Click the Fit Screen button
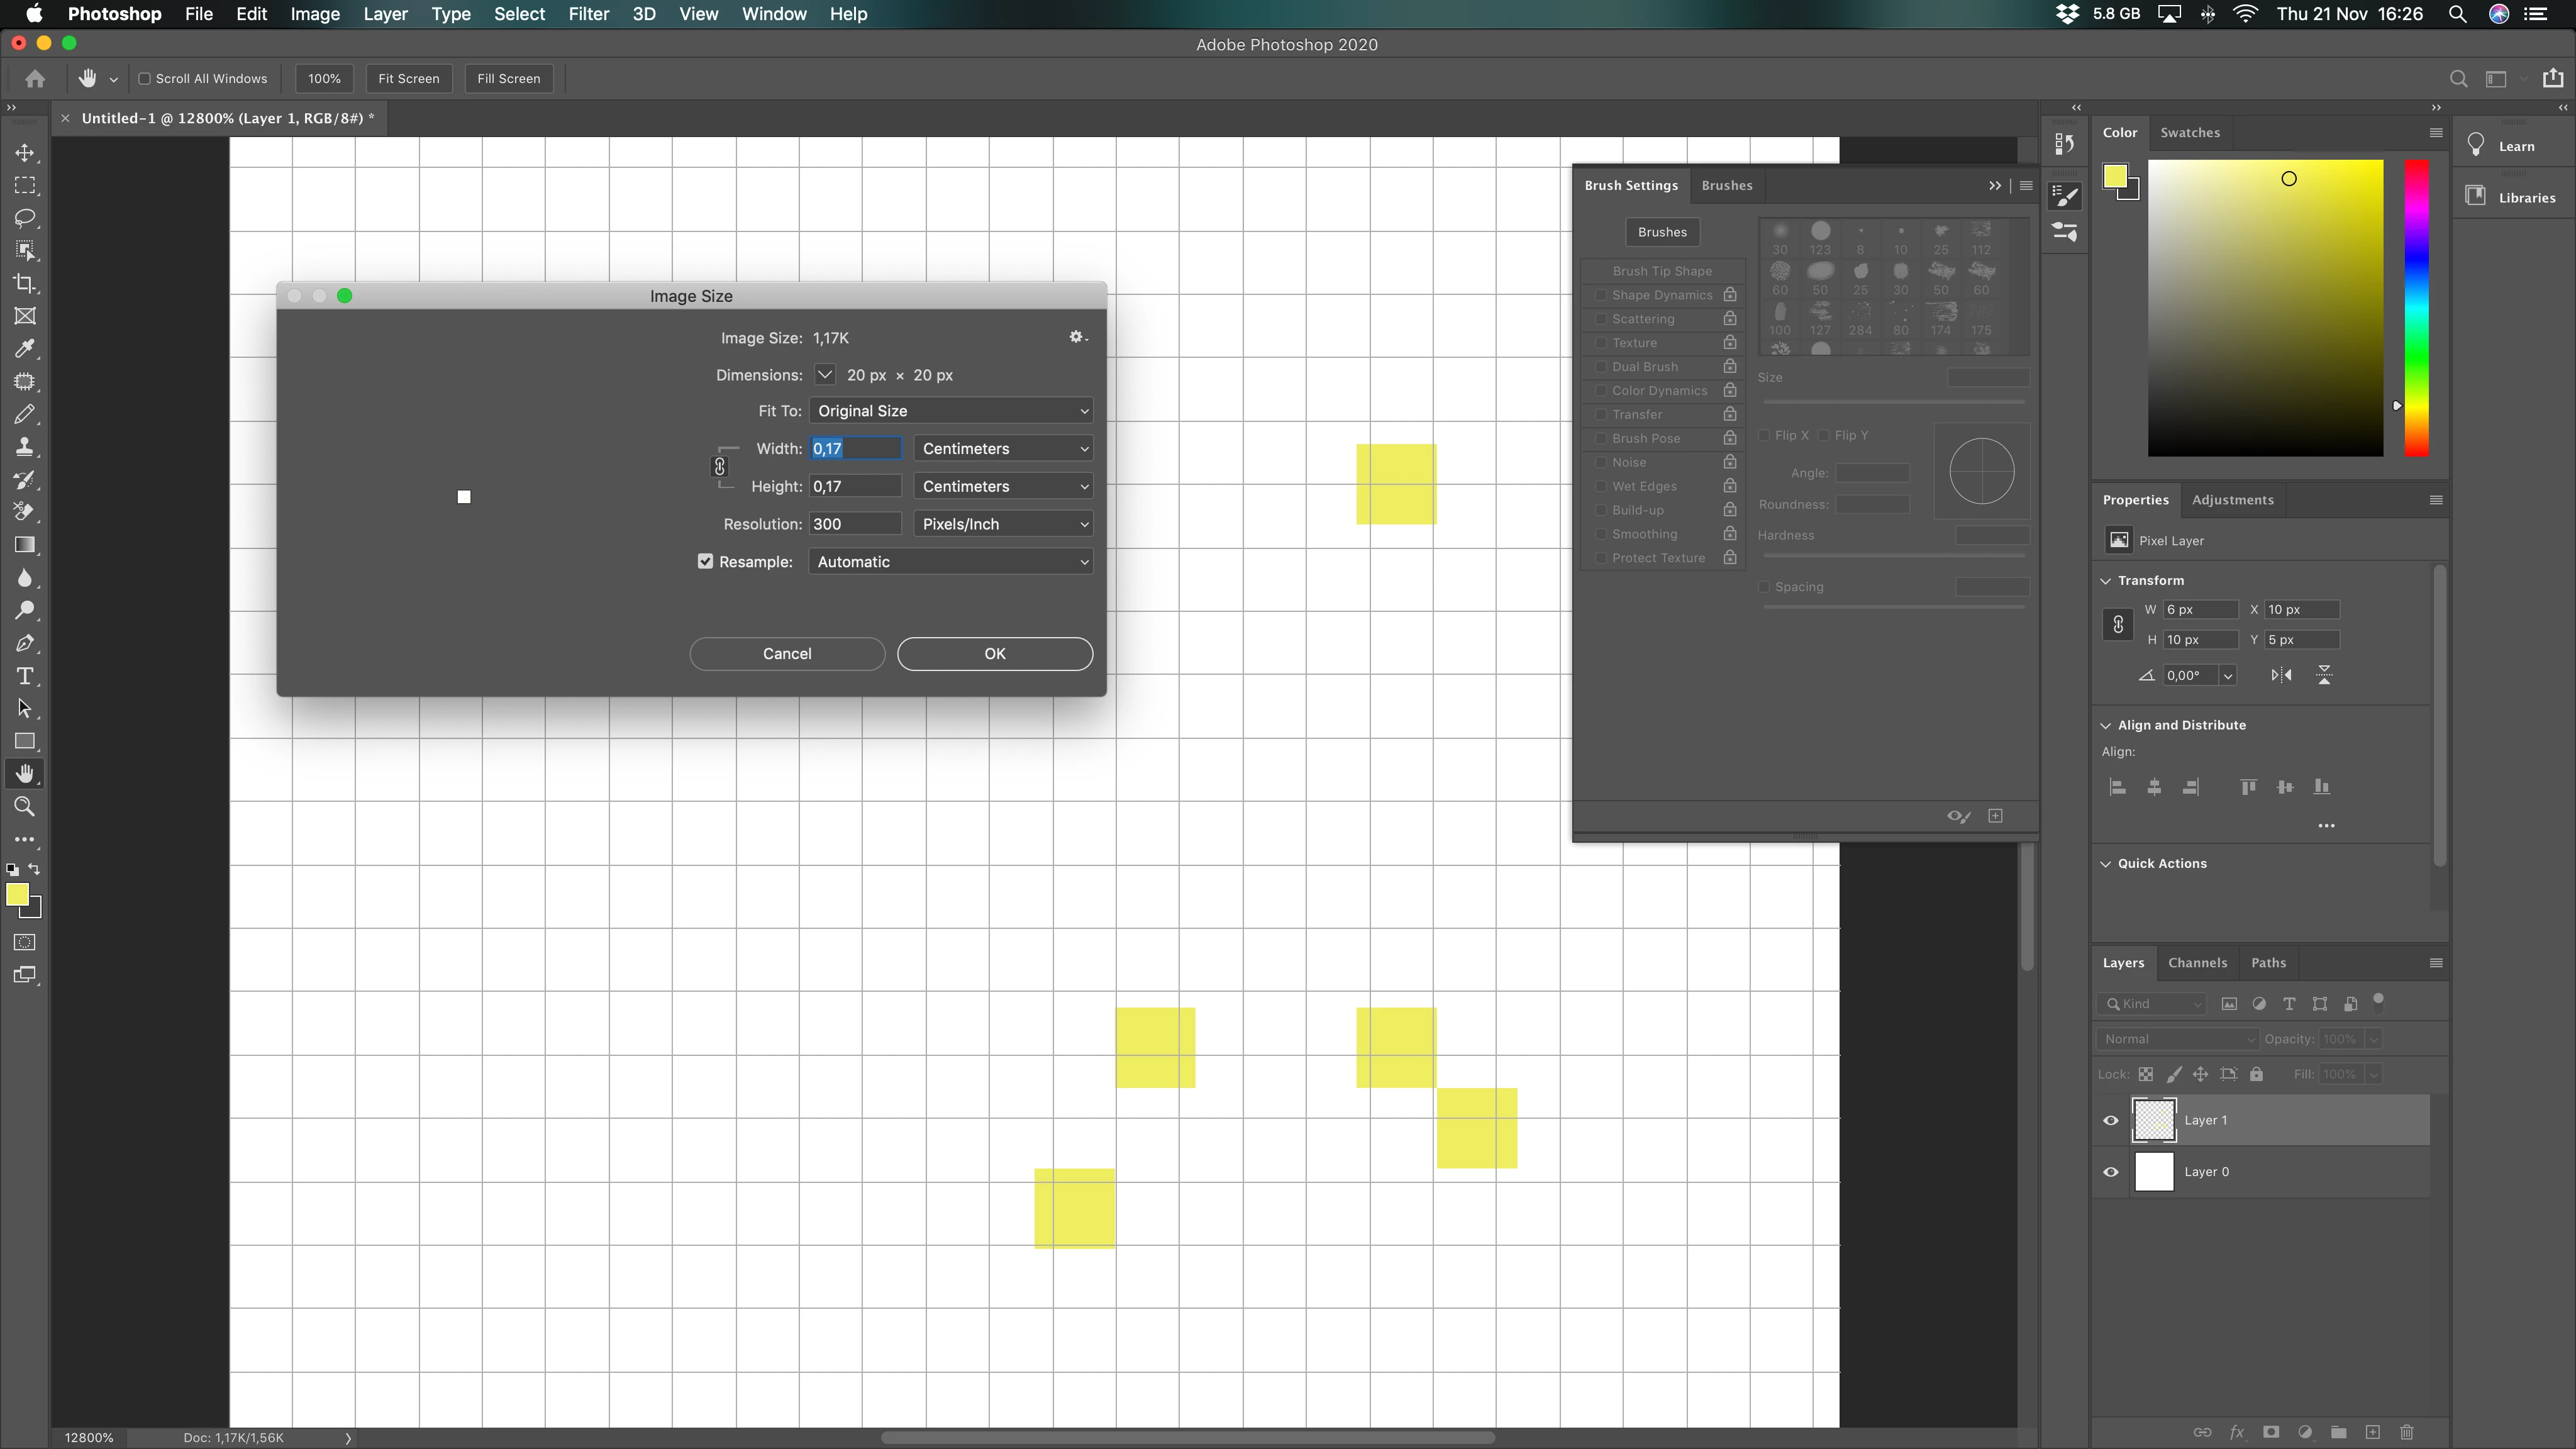This screenshot has width=2576, height=1449. pyautogui.click(x=408, y=79)
